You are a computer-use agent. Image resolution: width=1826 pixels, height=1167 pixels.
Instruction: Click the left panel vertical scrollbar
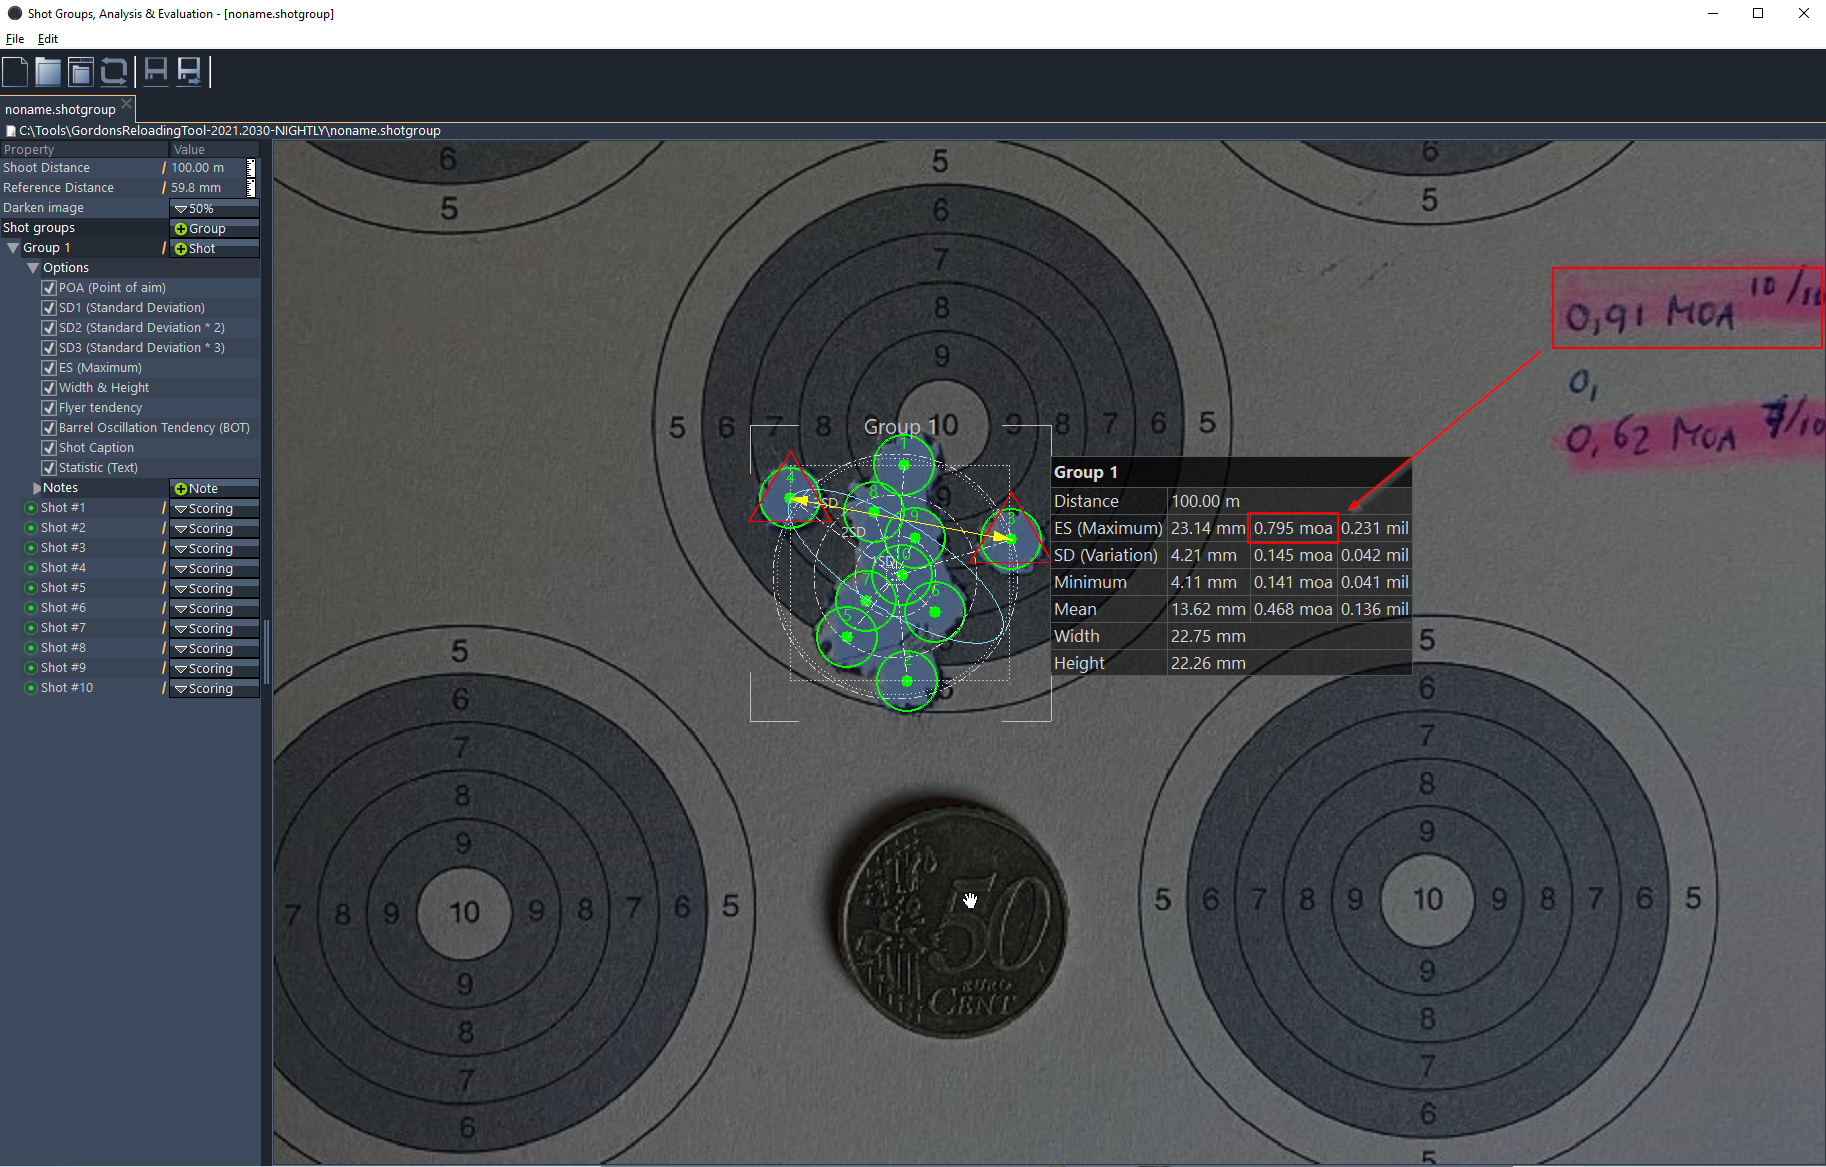click(x=266, y=650)
